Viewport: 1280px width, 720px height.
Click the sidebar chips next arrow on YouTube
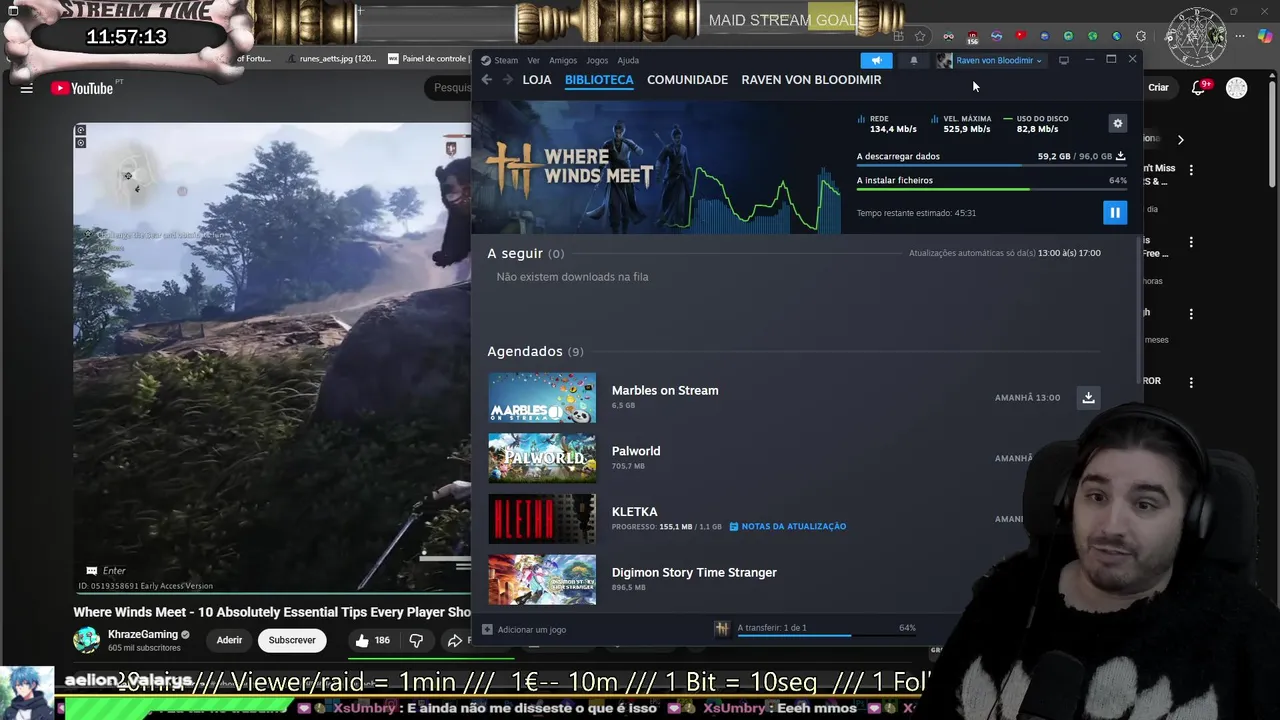point(1180,140)
